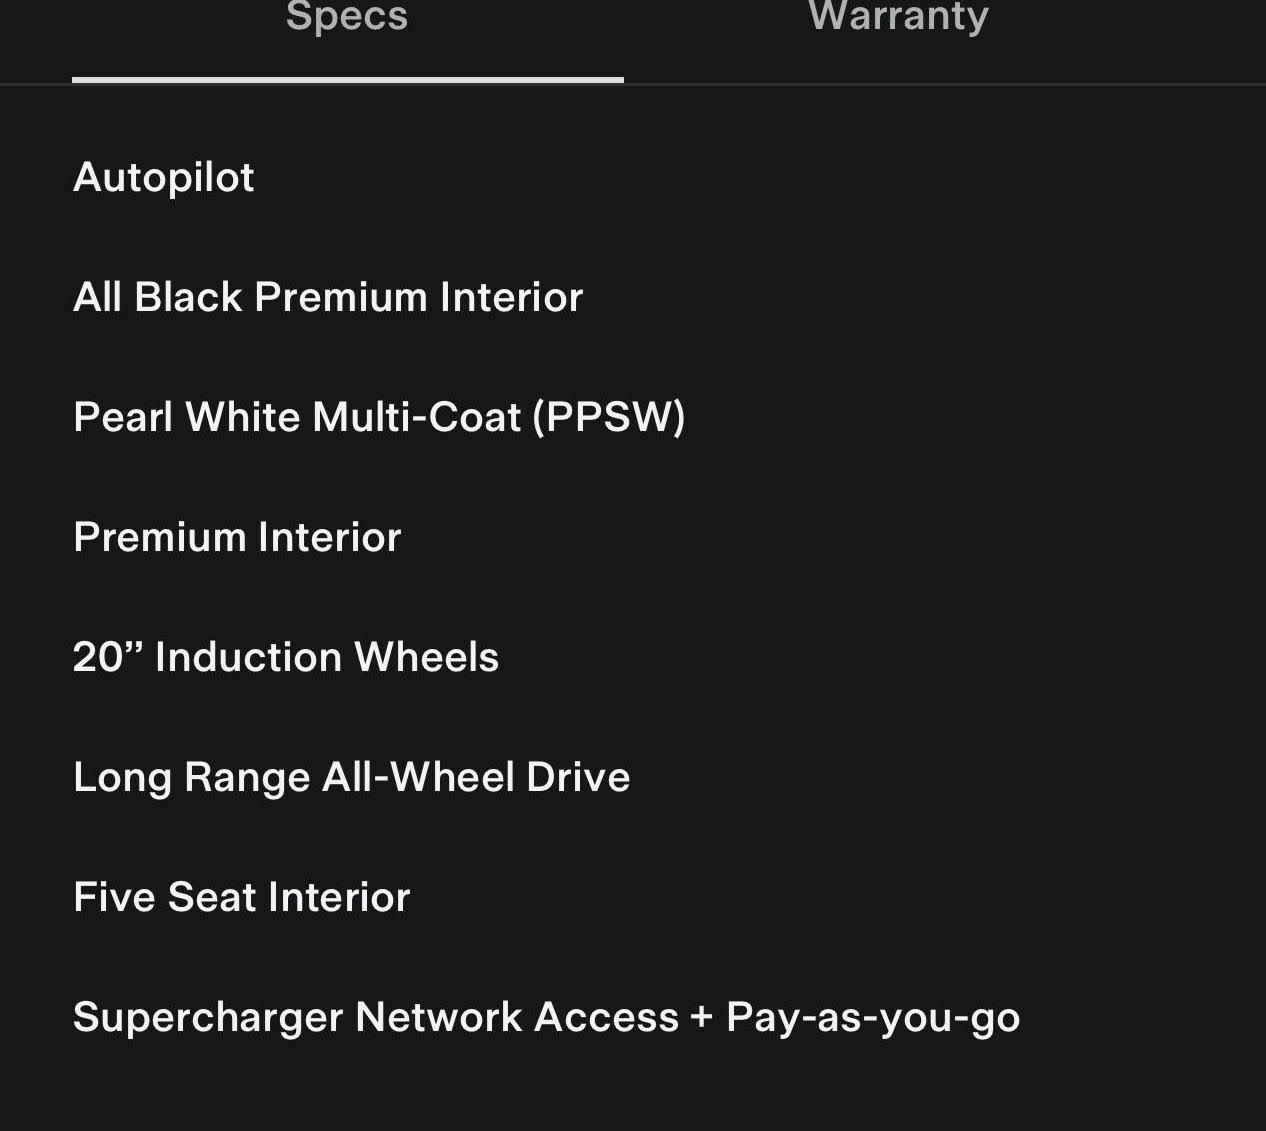Click the words Long Range
The width and height of the screenshot is (1266, 1131).
(x=191, y=778)
